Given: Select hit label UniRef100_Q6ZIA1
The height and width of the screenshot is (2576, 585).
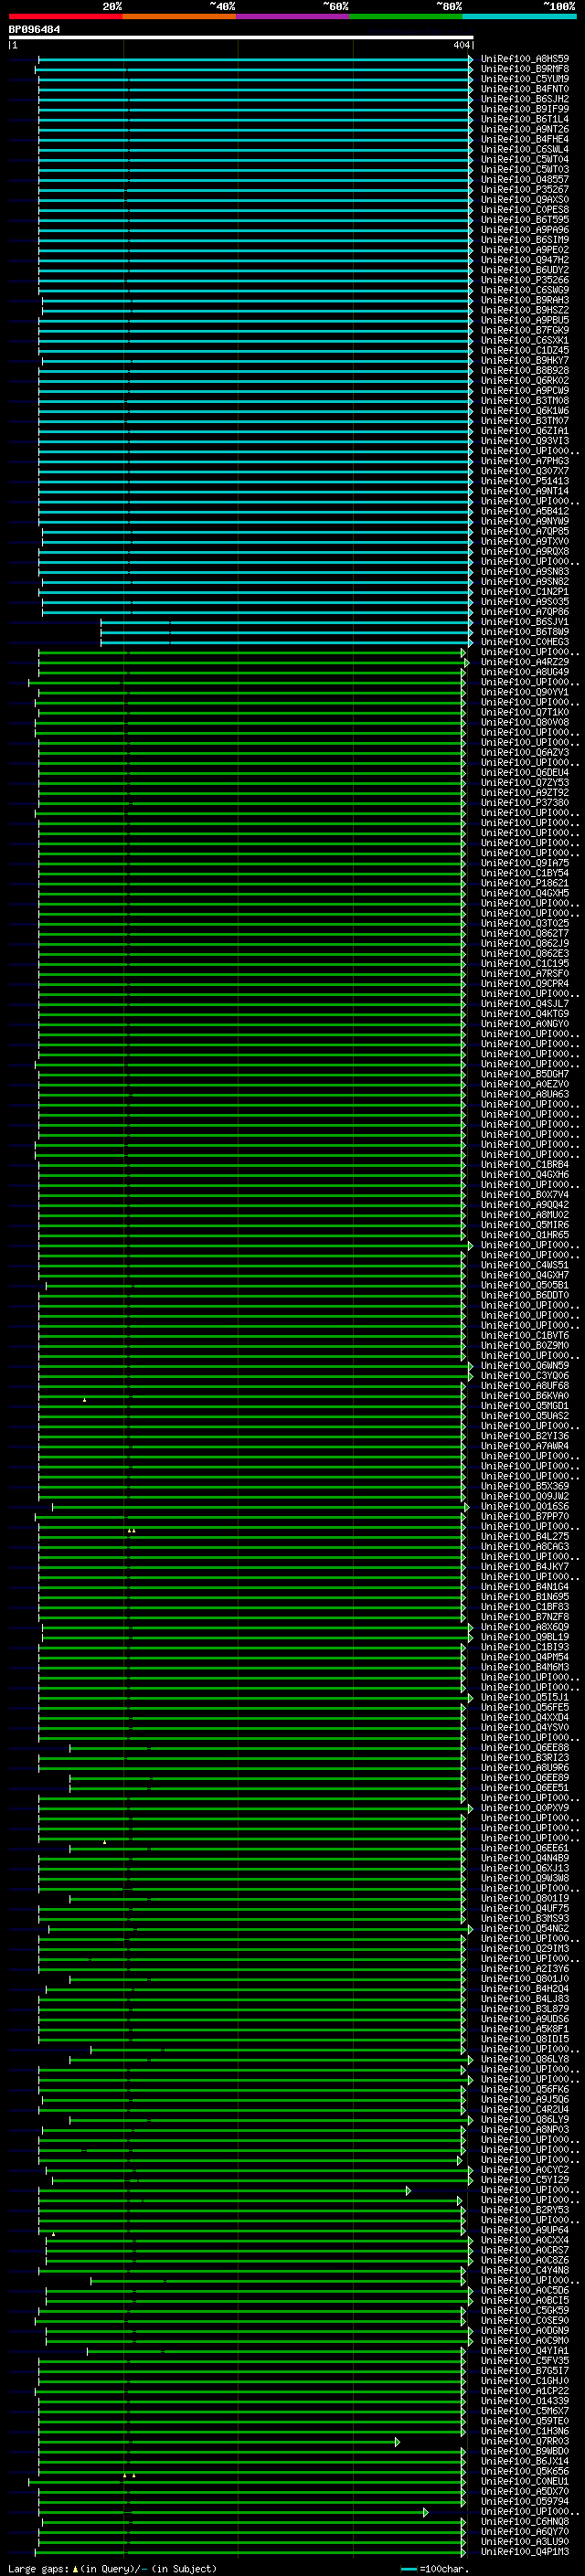Looking at the screenshot, I should [x=525, y=431].
